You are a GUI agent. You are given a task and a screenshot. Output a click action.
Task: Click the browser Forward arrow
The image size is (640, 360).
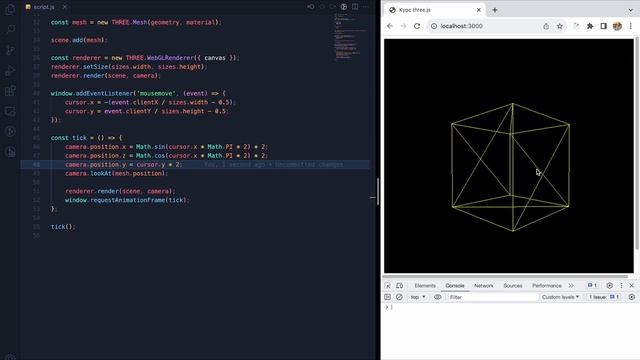[403, 26]
